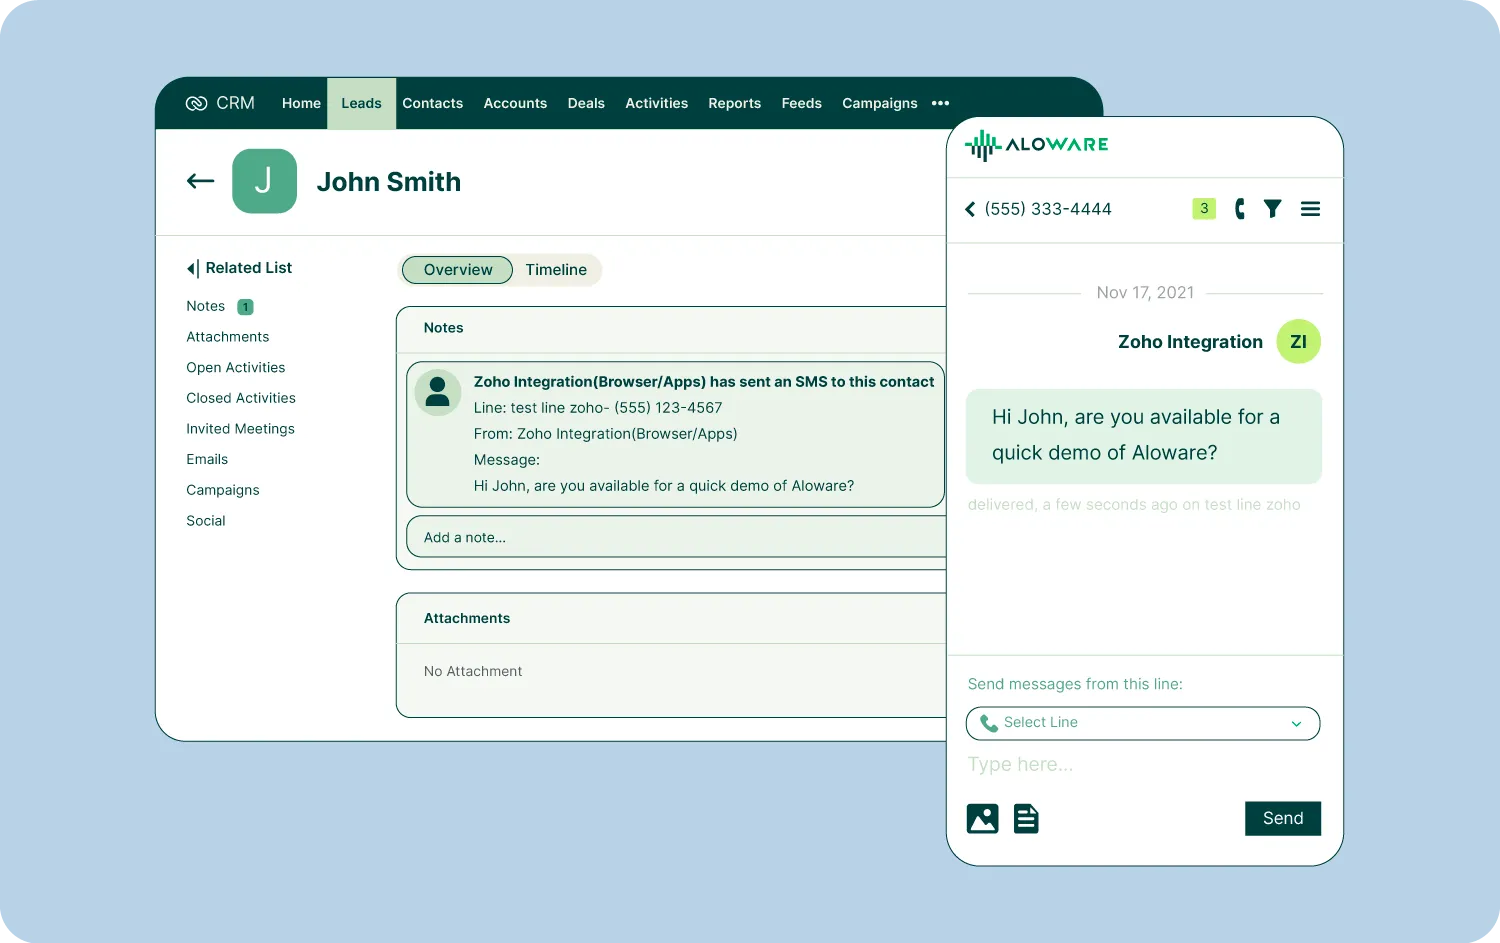Image resolution: width=1500 pixels, height=943 pixels.
Task: Click the green 3 unread badge in Aloware
Action: [1204, 208]
